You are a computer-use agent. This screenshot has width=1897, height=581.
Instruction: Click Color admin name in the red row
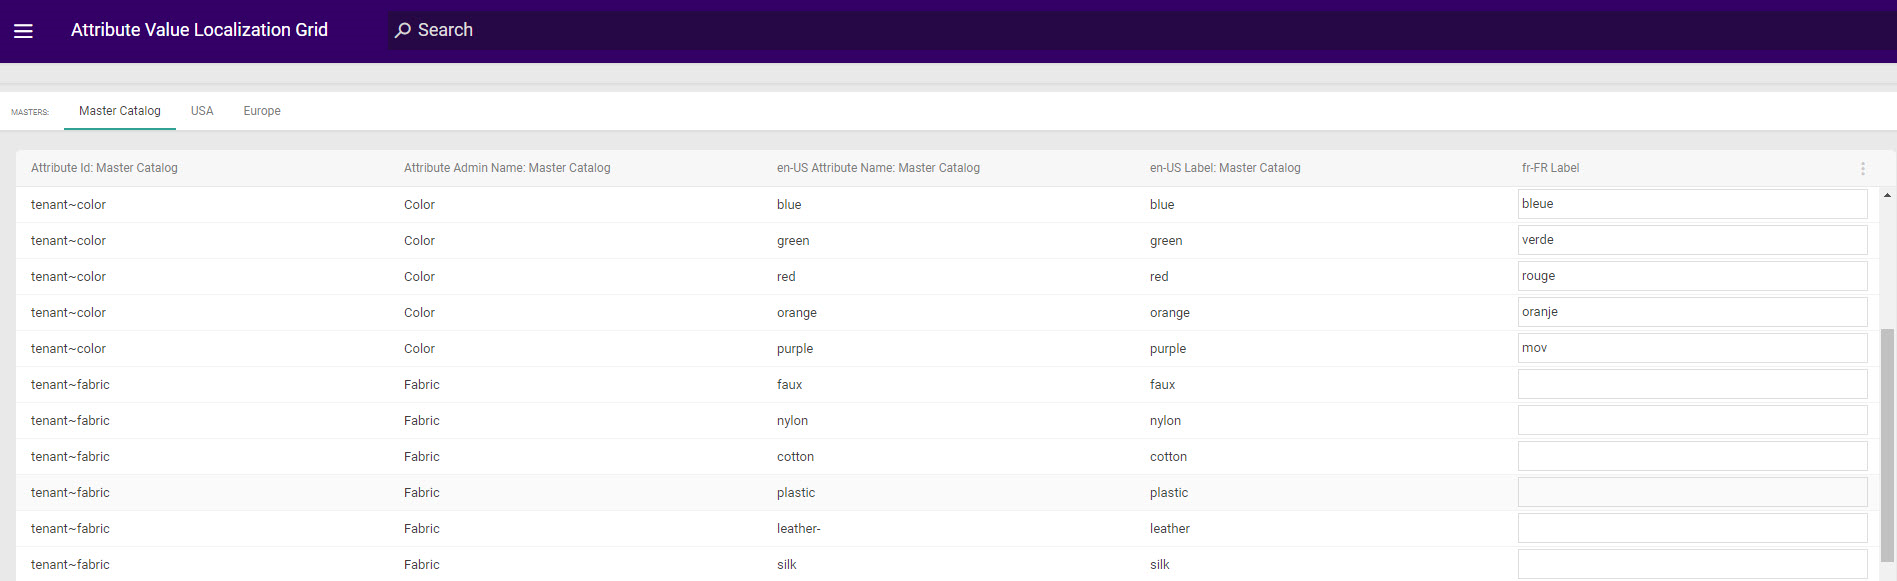(x=419, y=276)
